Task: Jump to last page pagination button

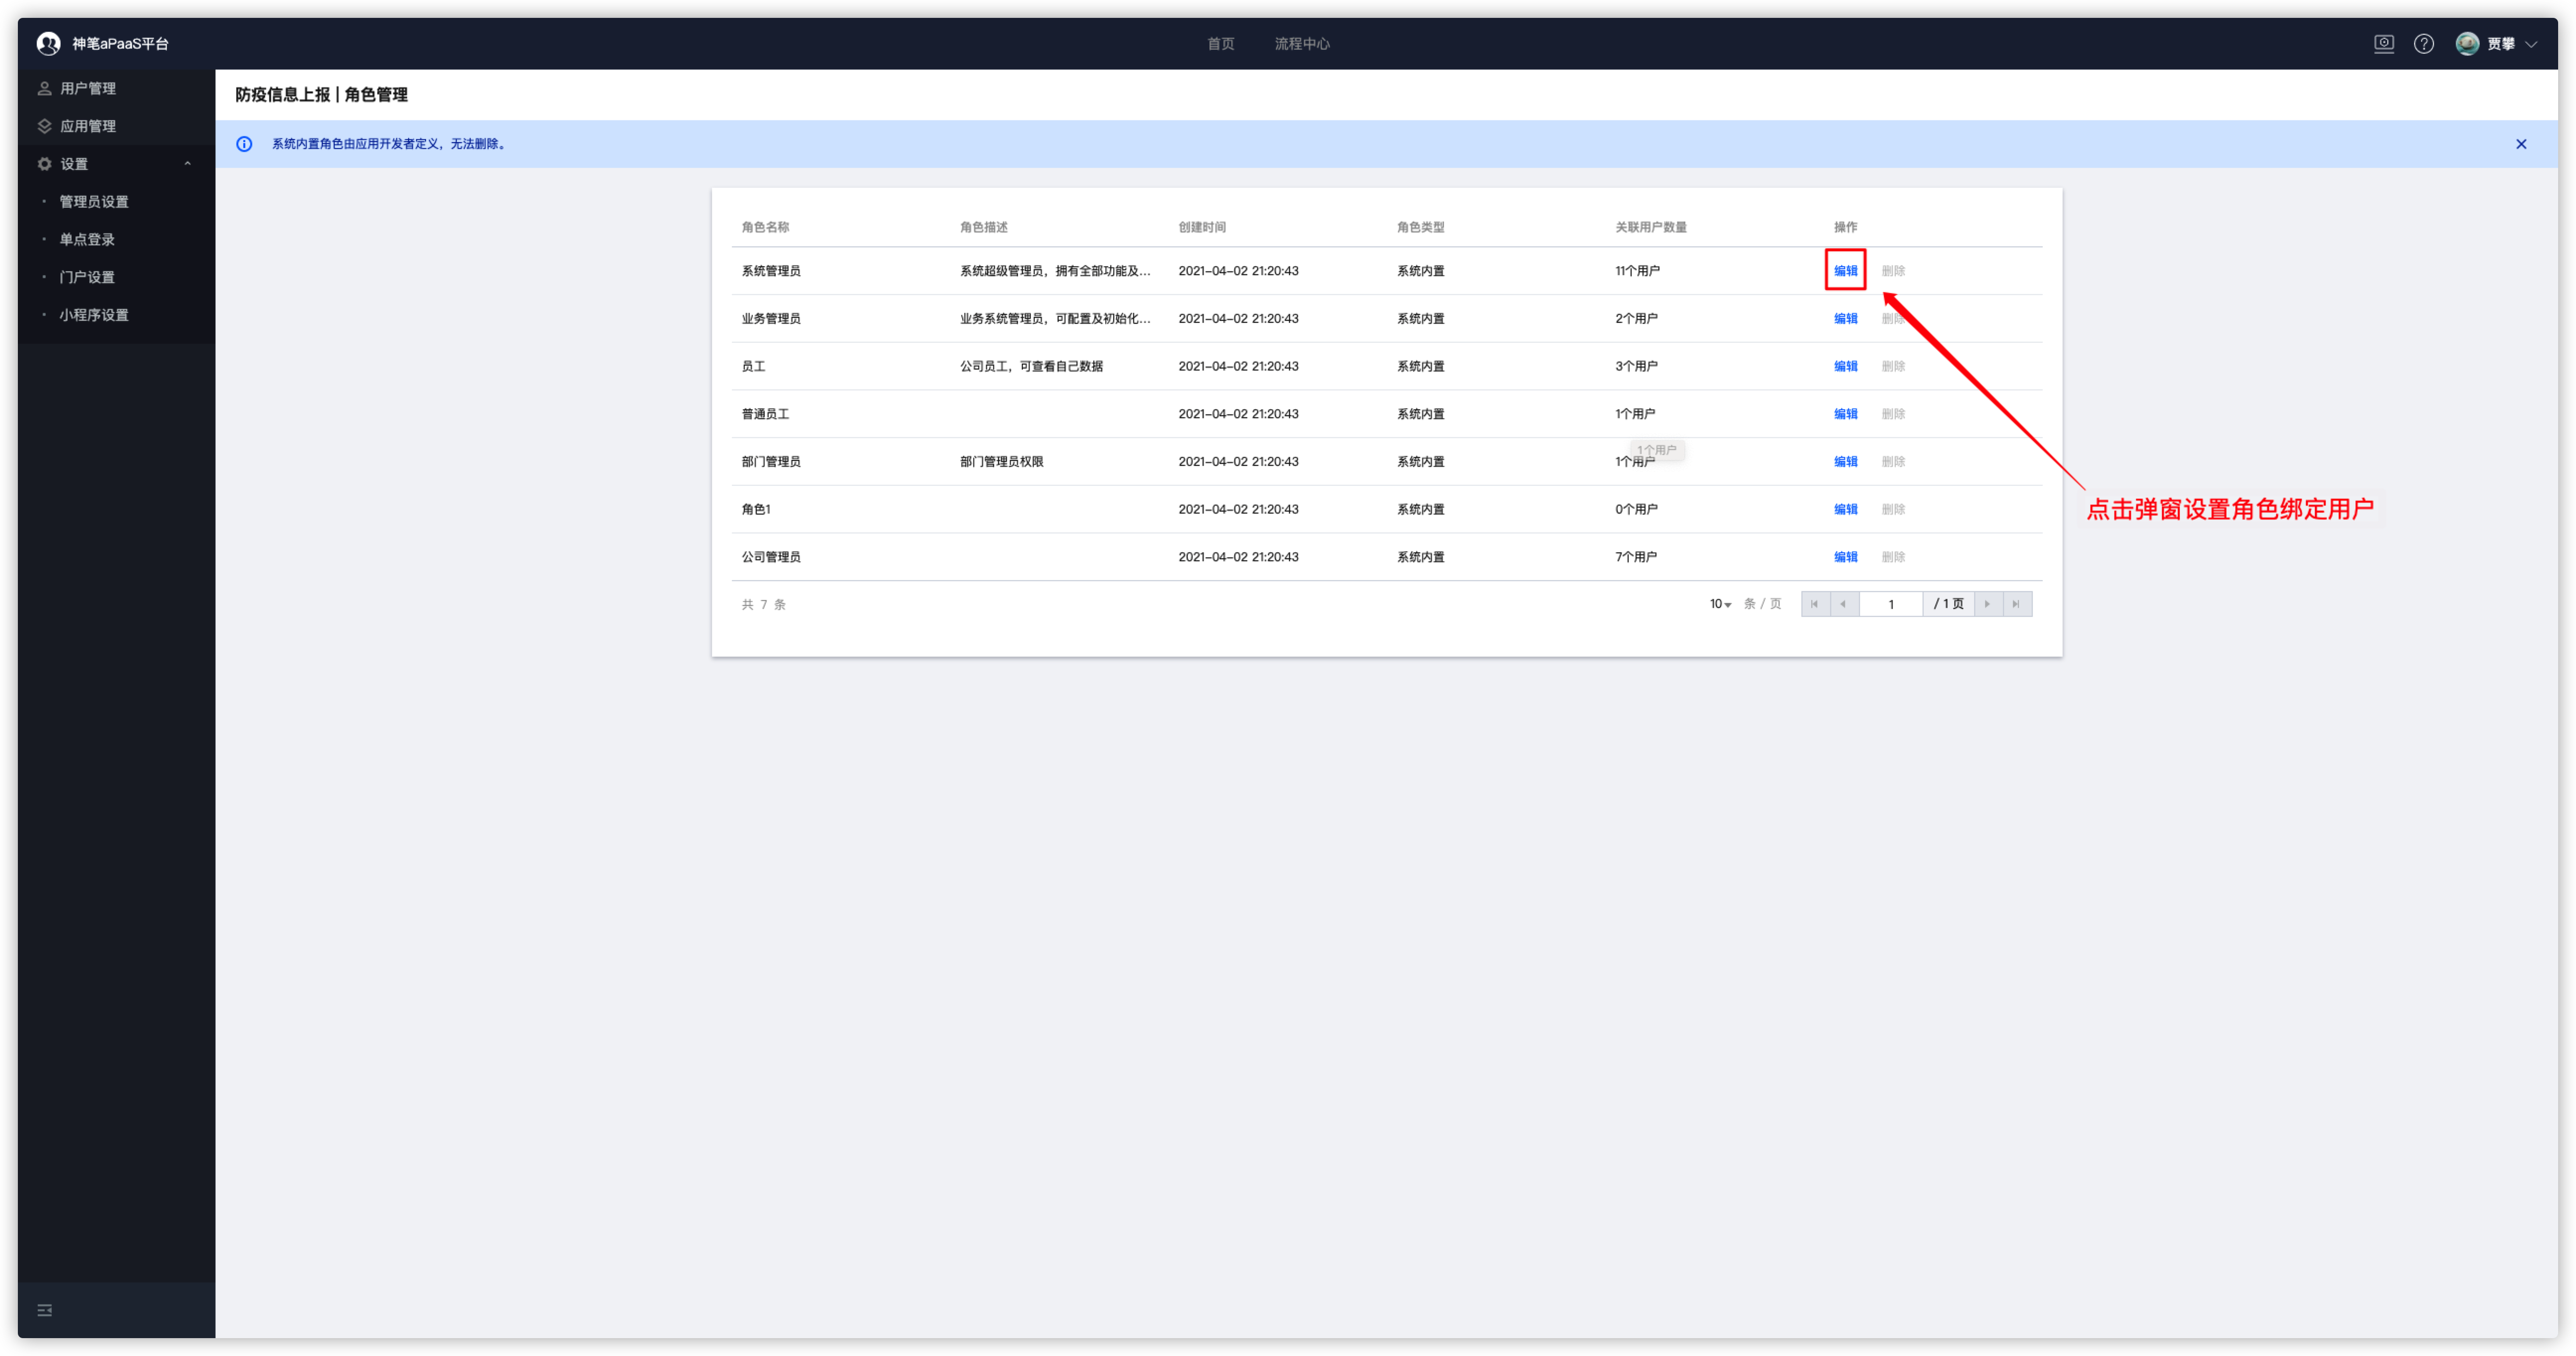Action: pos(2016,604)
